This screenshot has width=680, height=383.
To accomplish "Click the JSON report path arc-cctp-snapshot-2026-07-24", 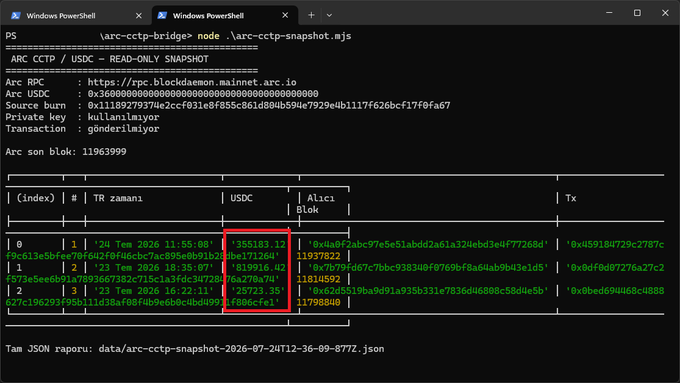I will (241, 349).
